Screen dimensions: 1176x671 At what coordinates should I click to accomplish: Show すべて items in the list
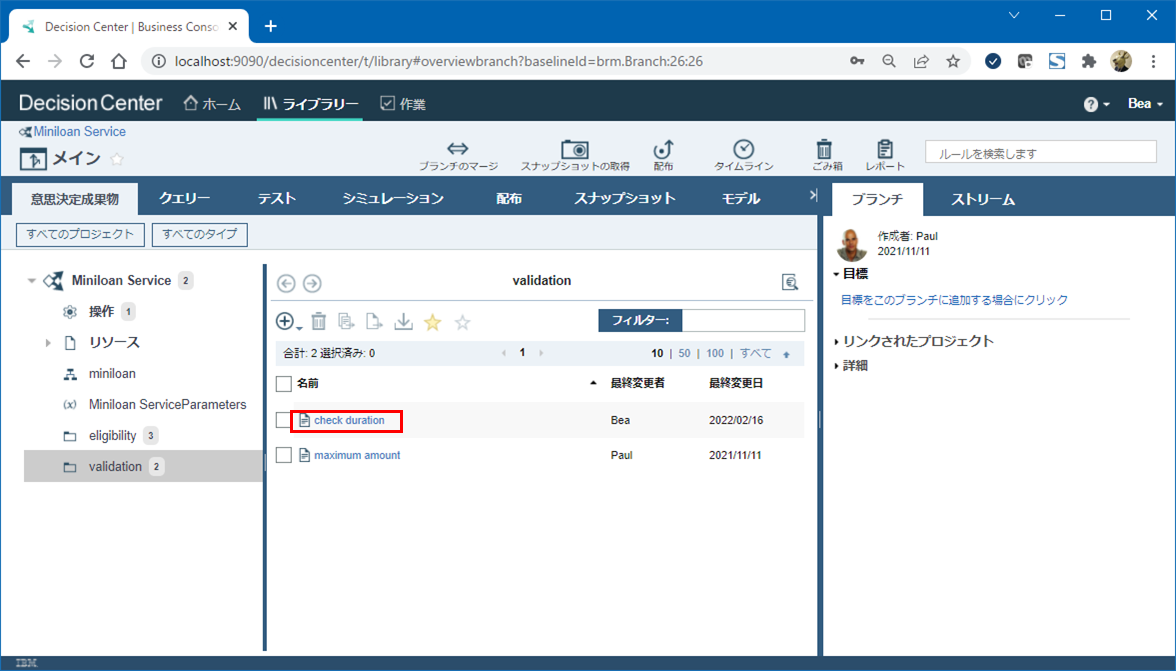tap(755, 353)
